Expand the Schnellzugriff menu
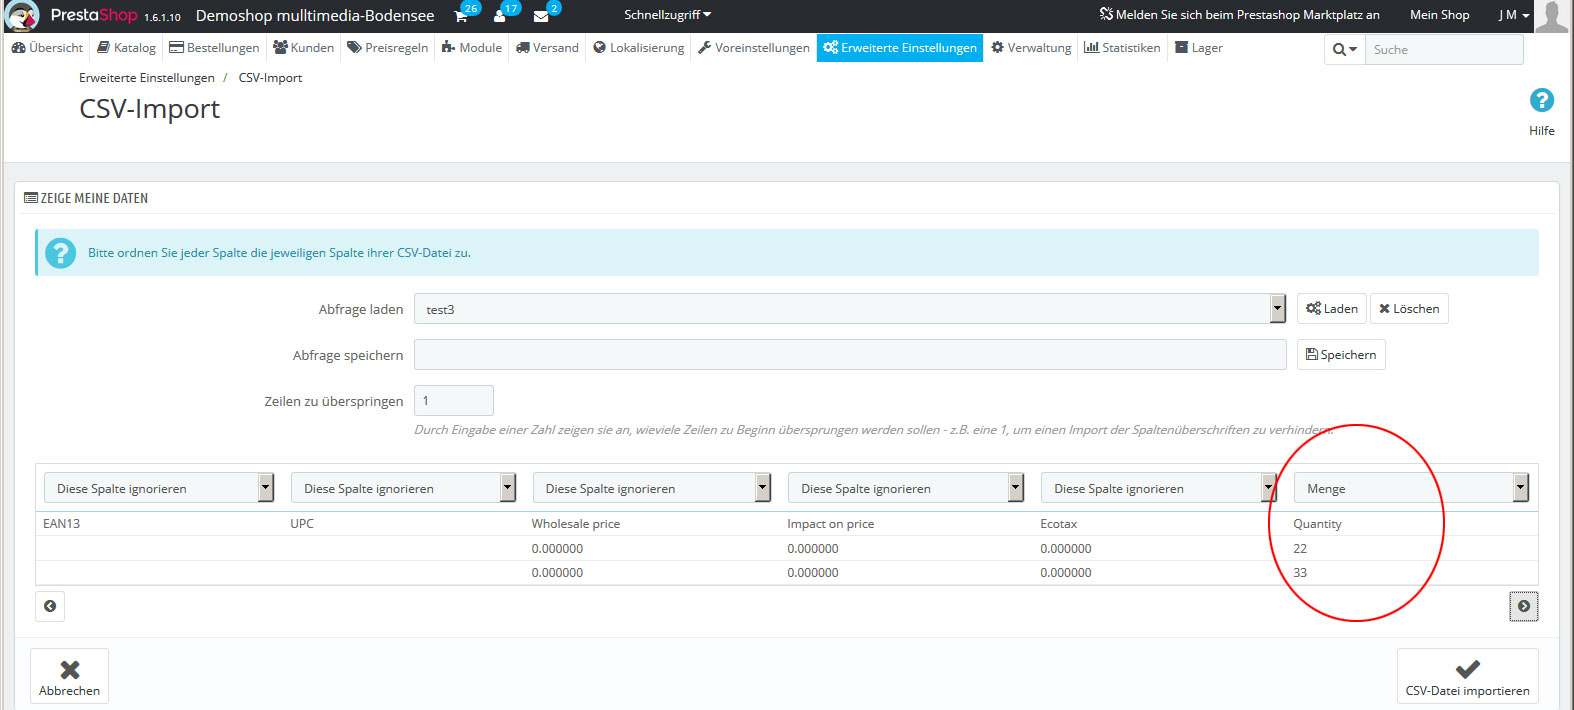Image resolution: width=1574 pixels, height=710 pixels. pyautogui.click(x=667, y=15)
